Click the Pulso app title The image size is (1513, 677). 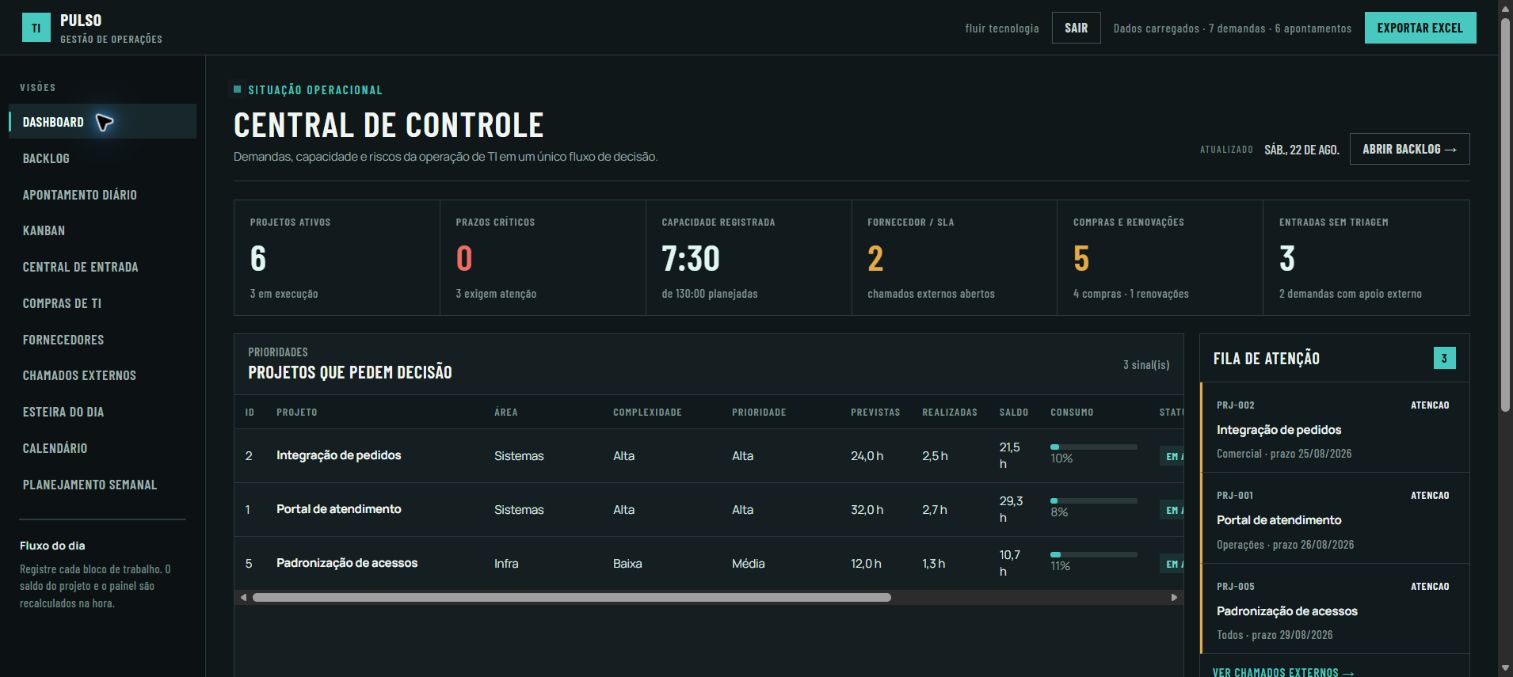pos(81,20)
